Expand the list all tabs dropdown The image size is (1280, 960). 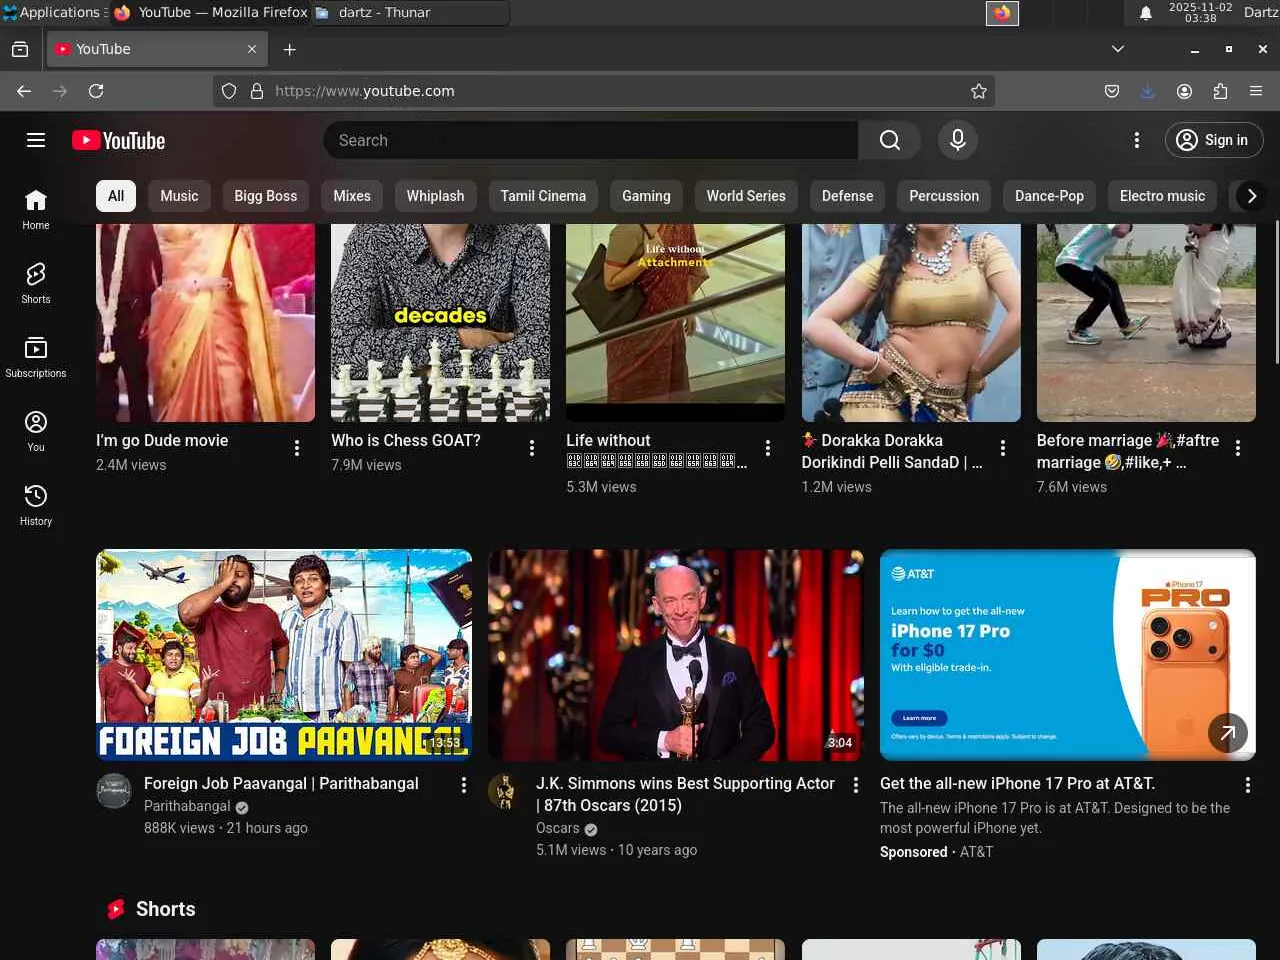point(1118,49)
